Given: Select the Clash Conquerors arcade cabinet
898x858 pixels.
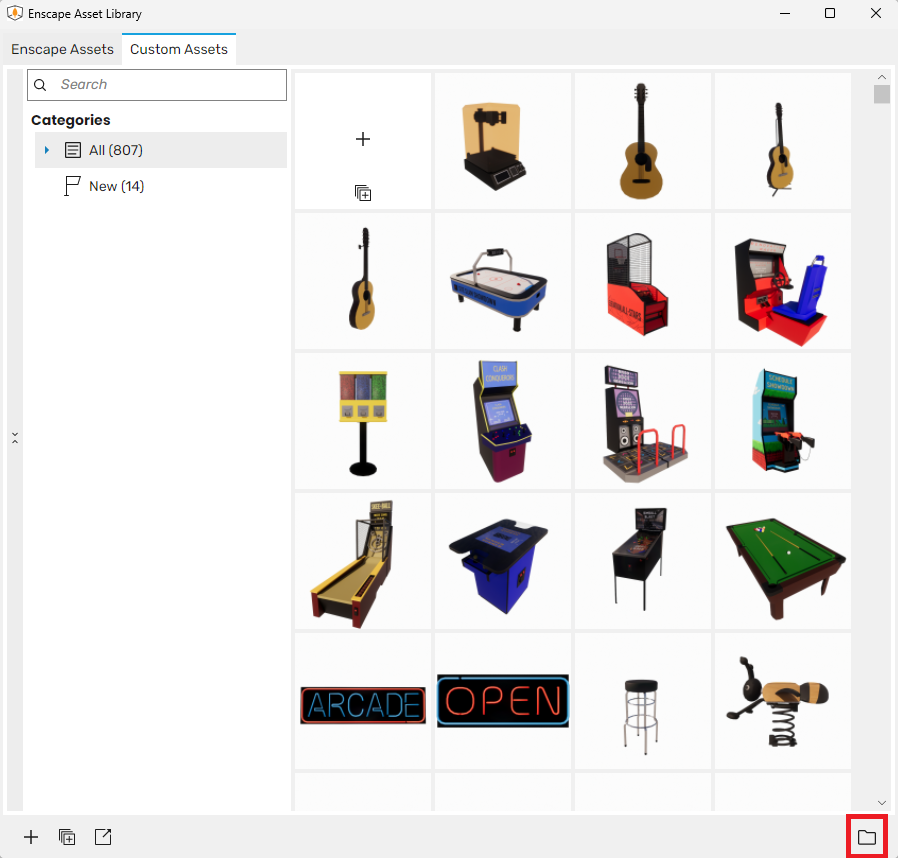Looking at the screenshot, I should (503, 421).
